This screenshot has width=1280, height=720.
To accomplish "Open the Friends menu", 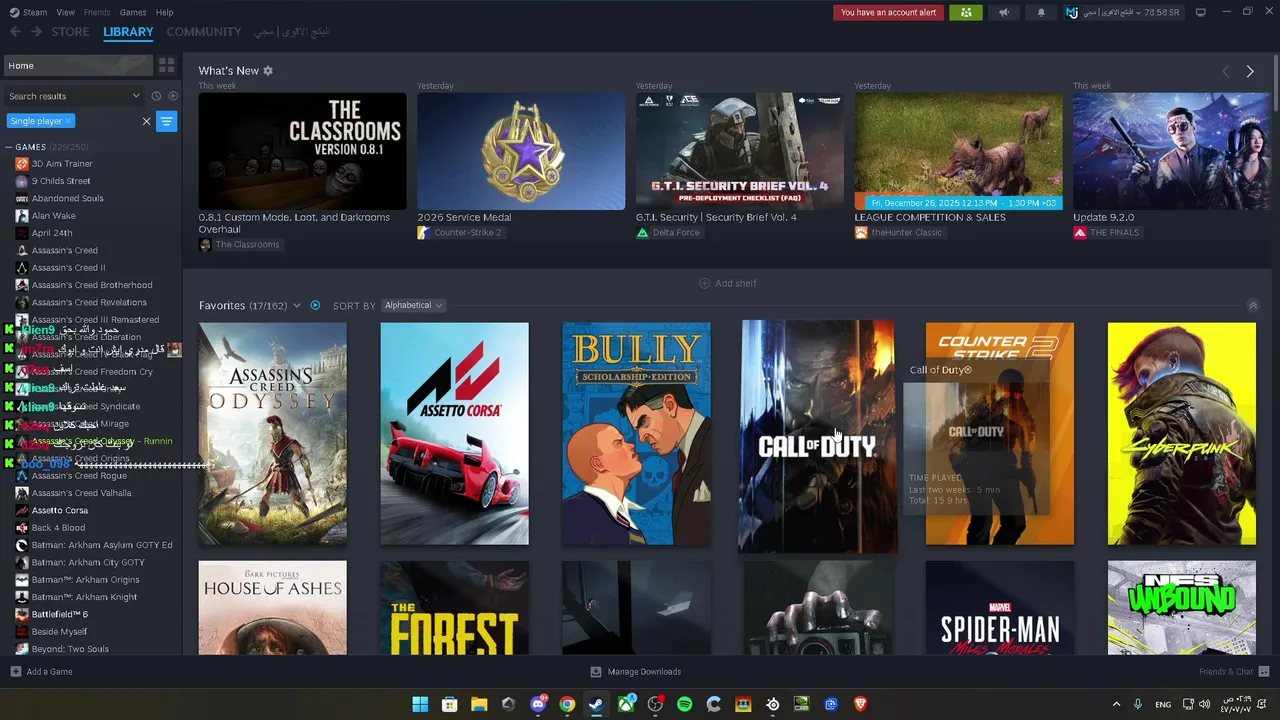I will coord(97,12).
